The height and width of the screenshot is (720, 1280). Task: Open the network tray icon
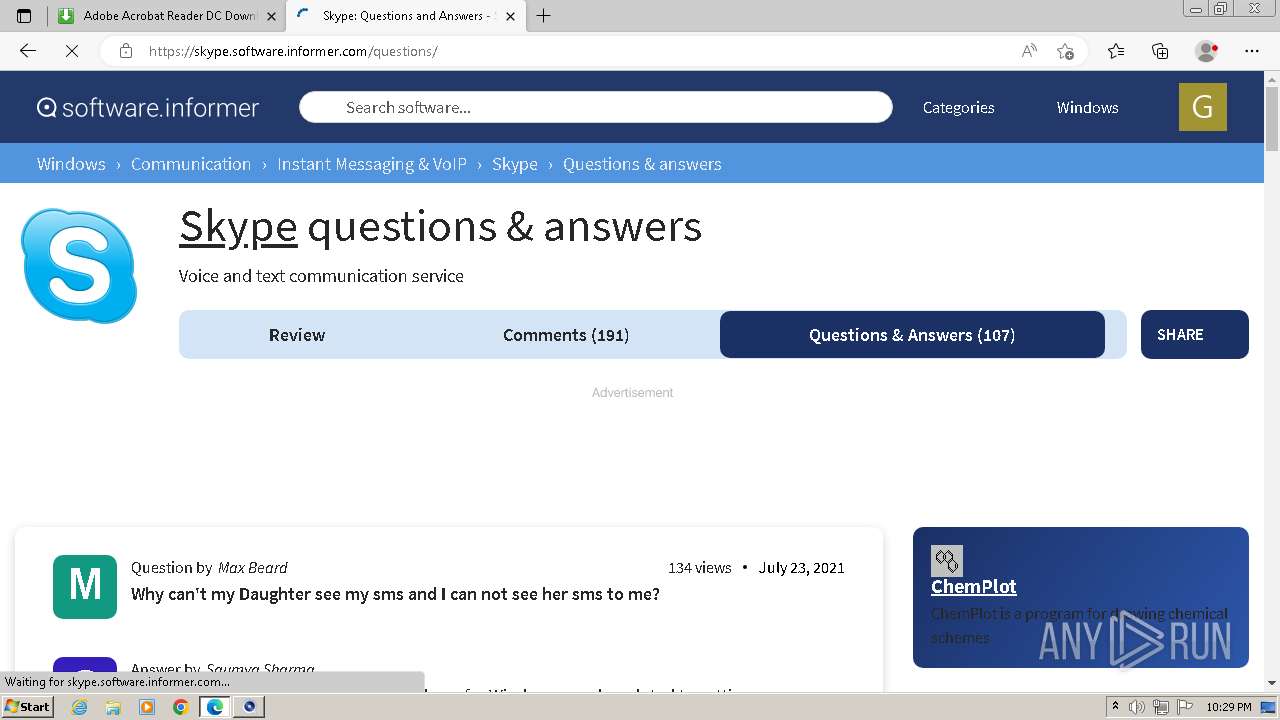[x=1161, y=707]
